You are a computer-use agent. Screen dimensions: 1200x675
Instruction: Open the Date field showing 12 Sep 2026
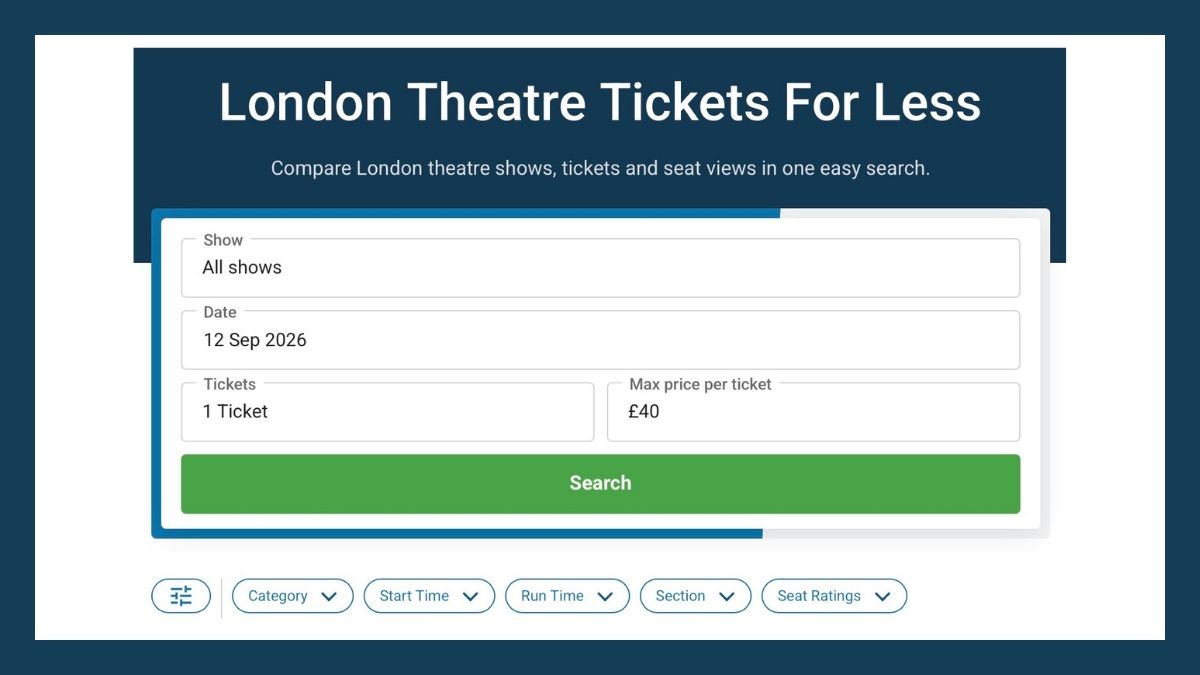coord(600,340)
